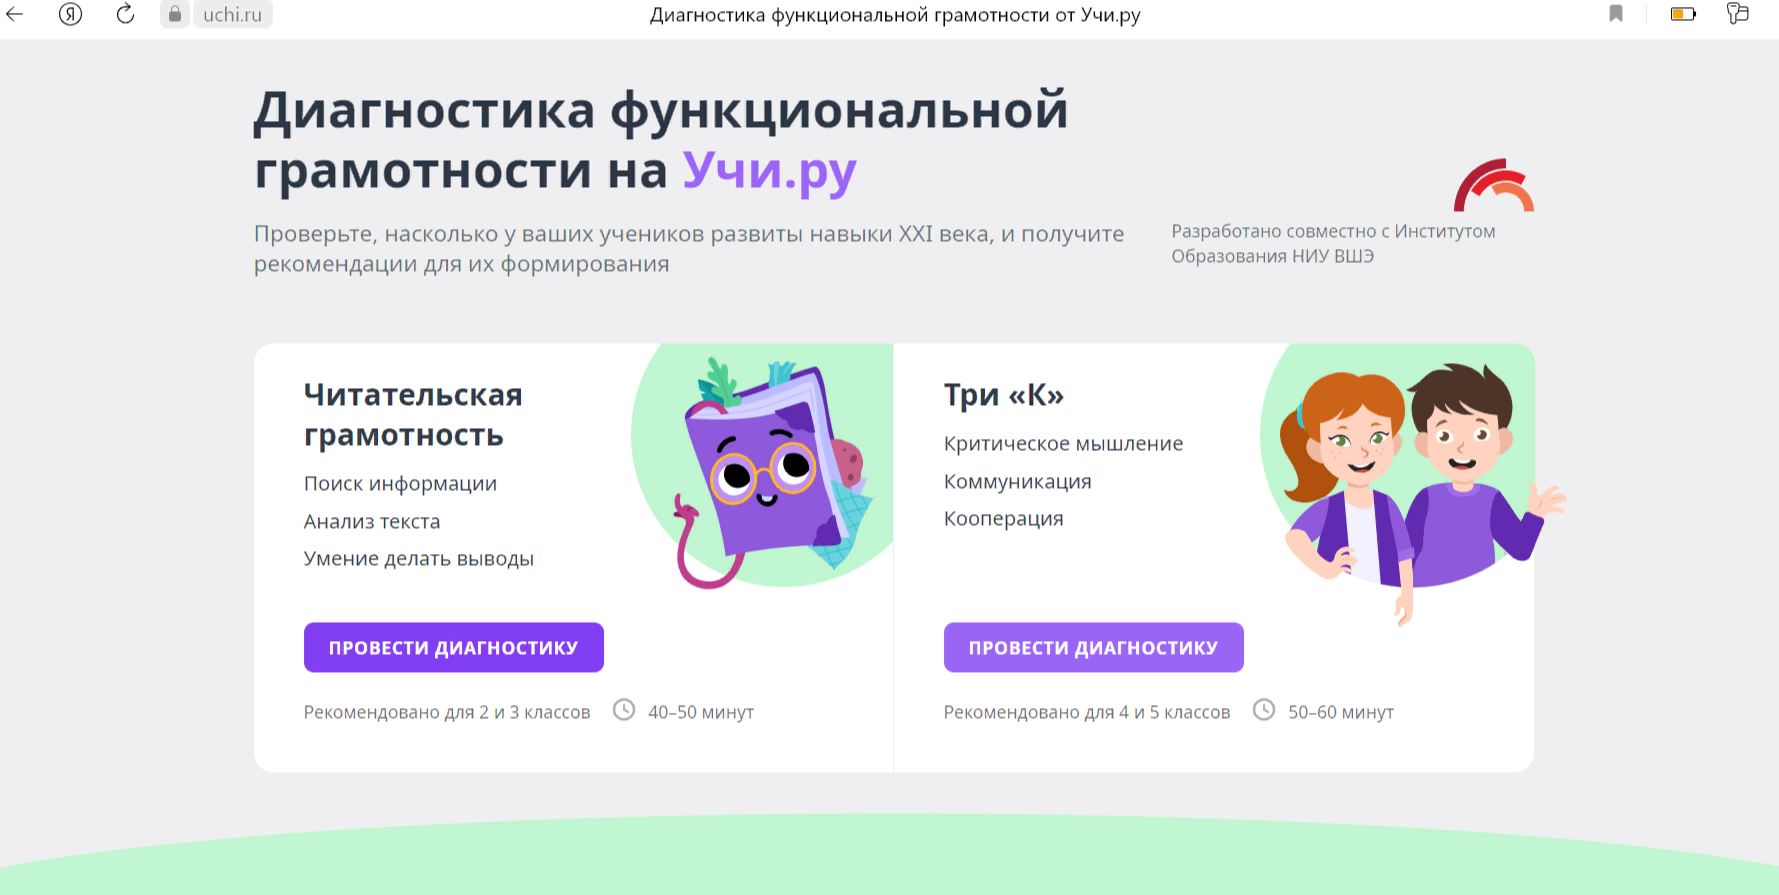This screenshot has height=895, width=1779.
Task: Click the Разработано совместно с Институтом caption
Action: pos(1333,243)
